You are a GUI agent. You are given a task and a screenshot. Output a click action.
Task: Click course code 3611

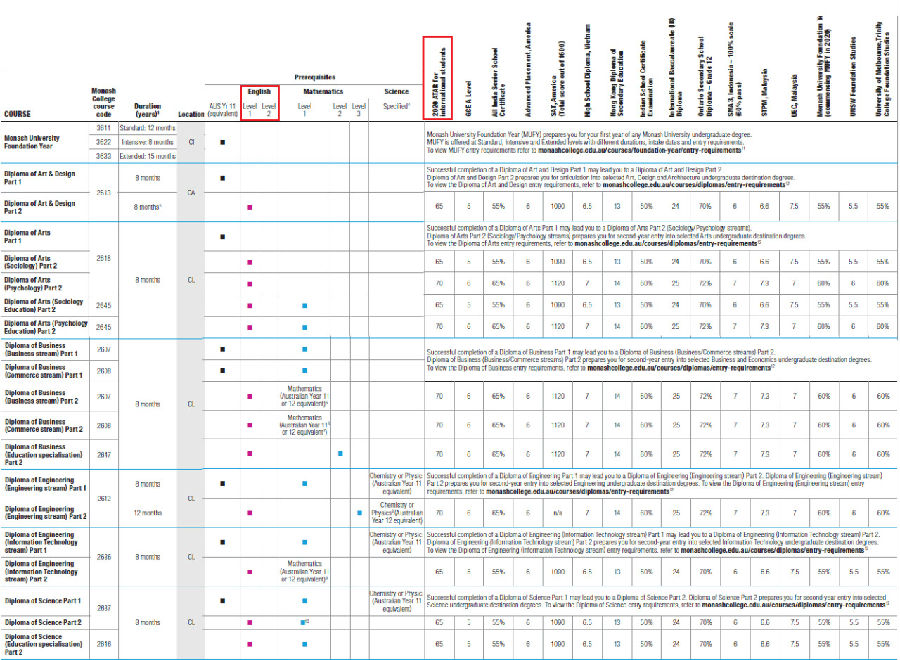pos(103,128)
